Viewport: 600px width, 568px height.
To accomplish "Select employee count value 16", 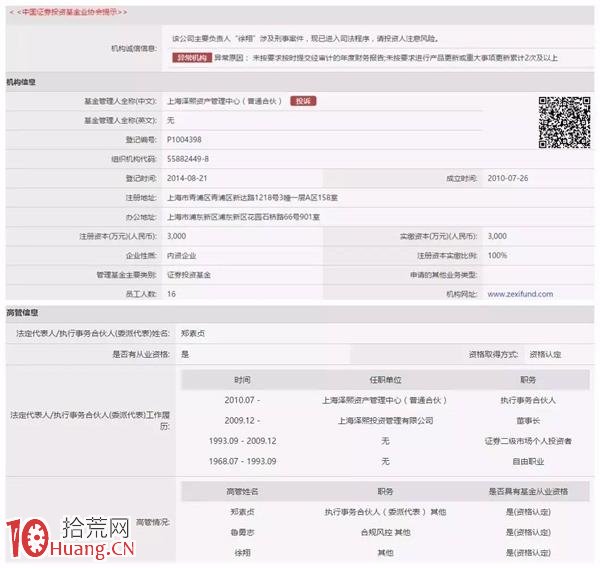I will pos(171,294).
